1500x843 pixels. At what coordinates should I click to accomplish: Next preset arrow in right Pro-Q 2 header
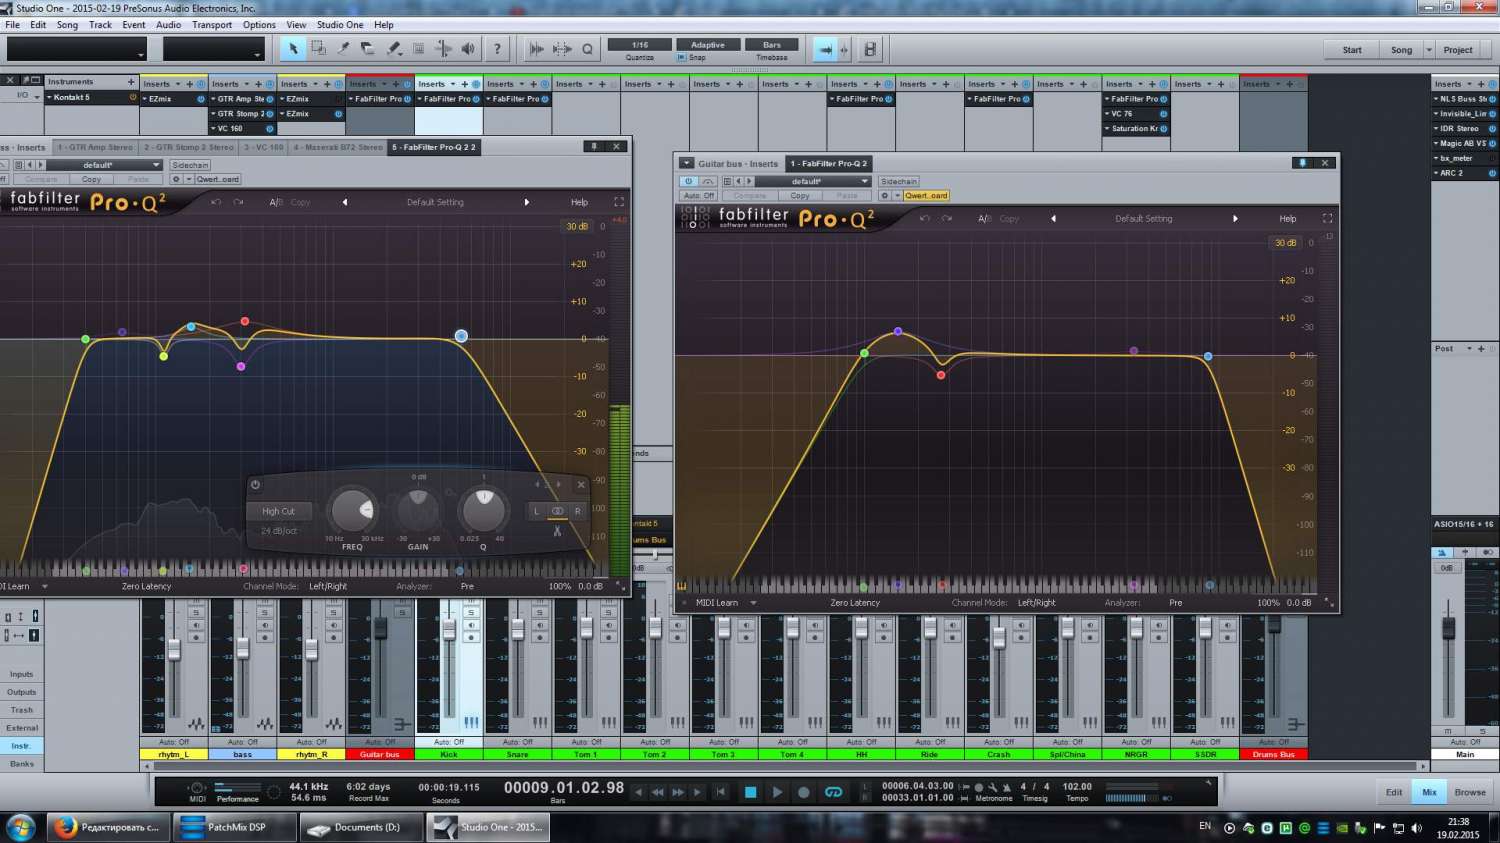[1235, 218]
